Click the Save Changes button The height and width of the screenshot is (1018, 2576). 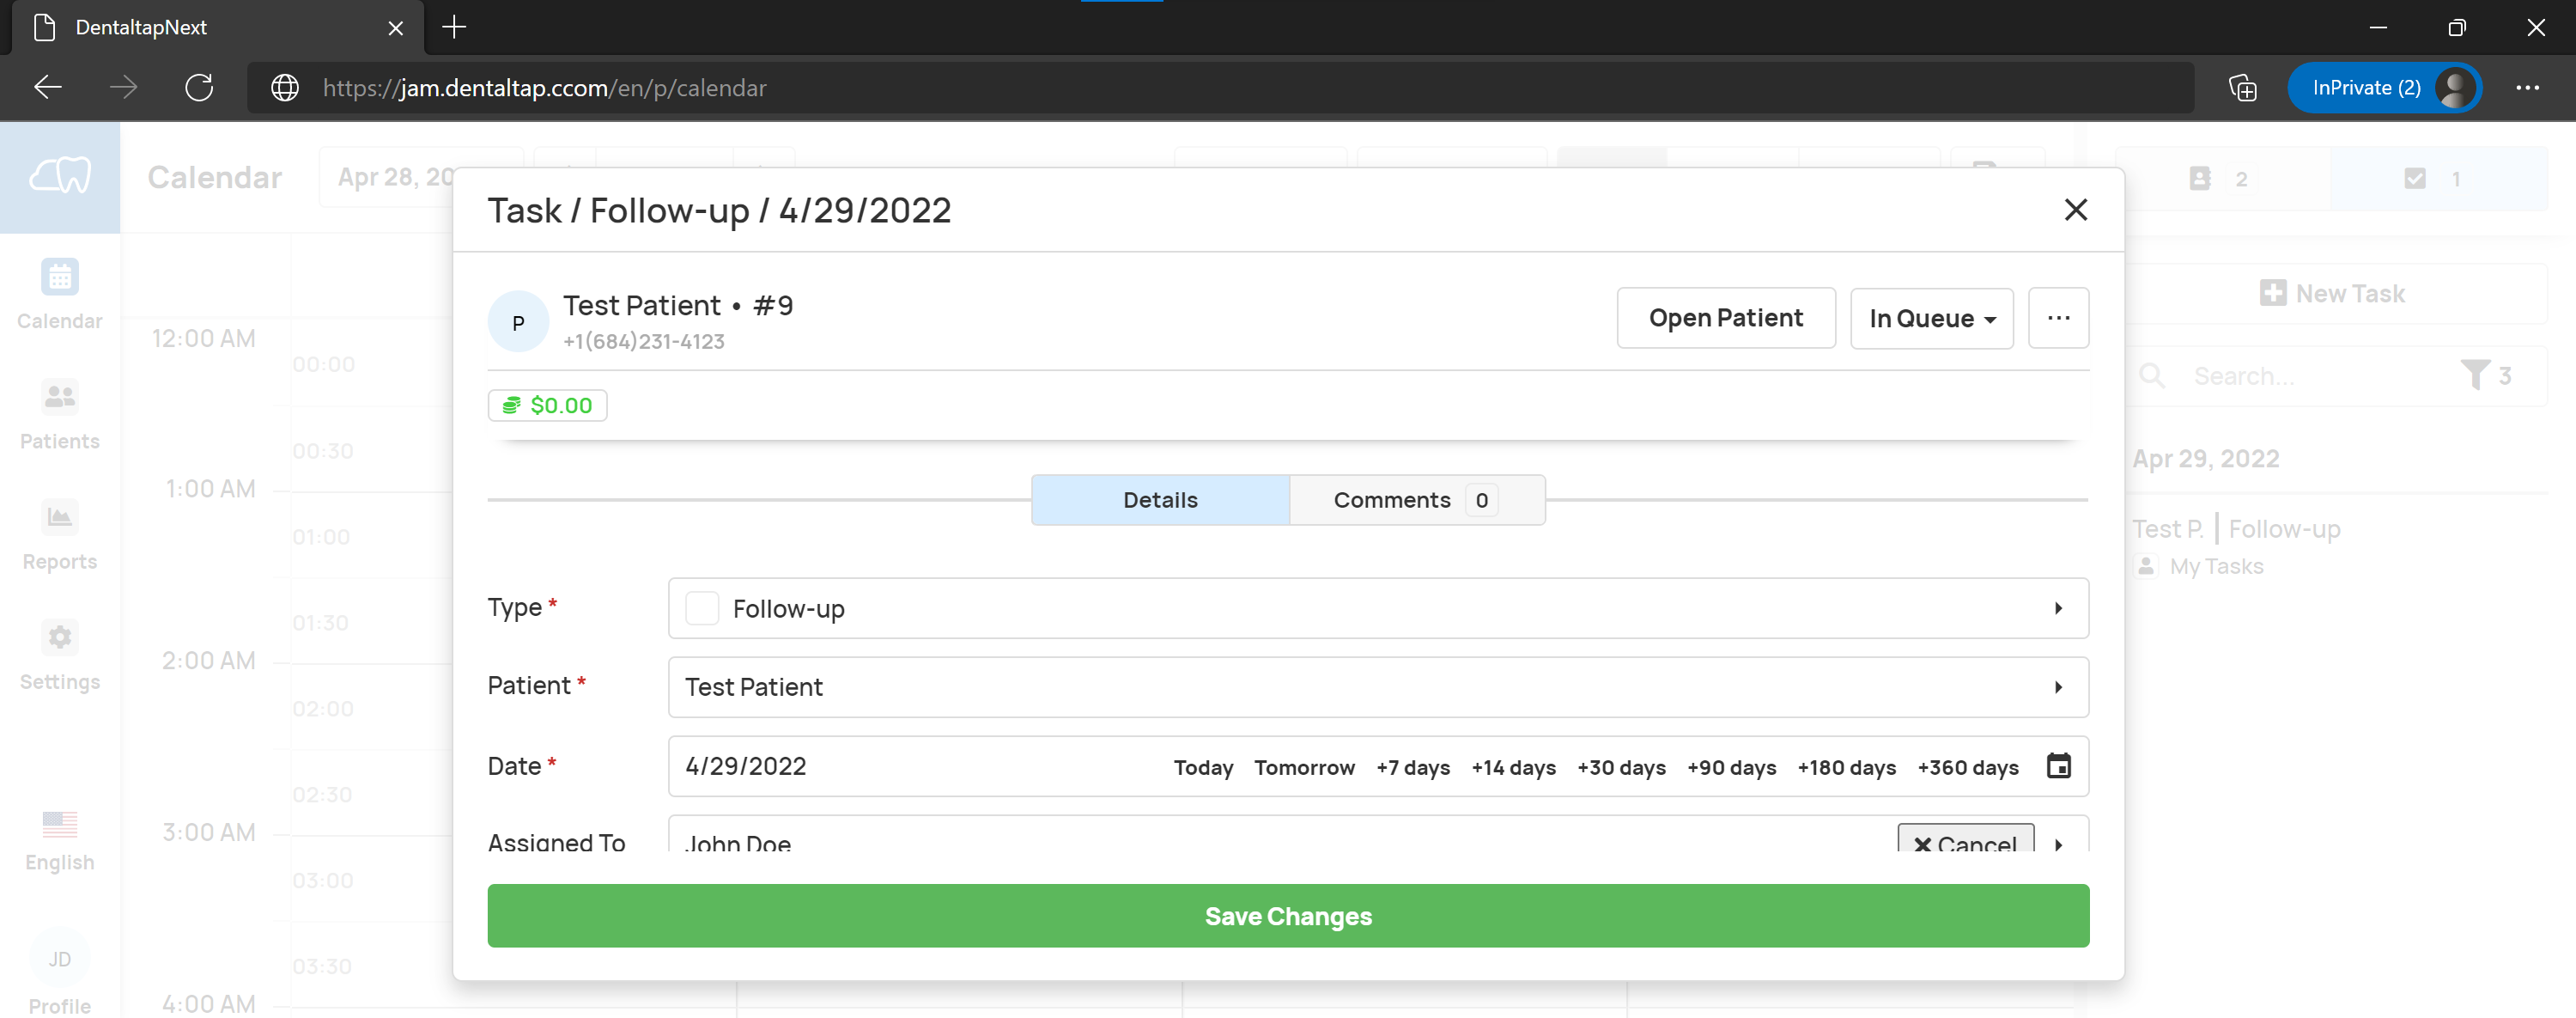click(x=1288, y=915)
